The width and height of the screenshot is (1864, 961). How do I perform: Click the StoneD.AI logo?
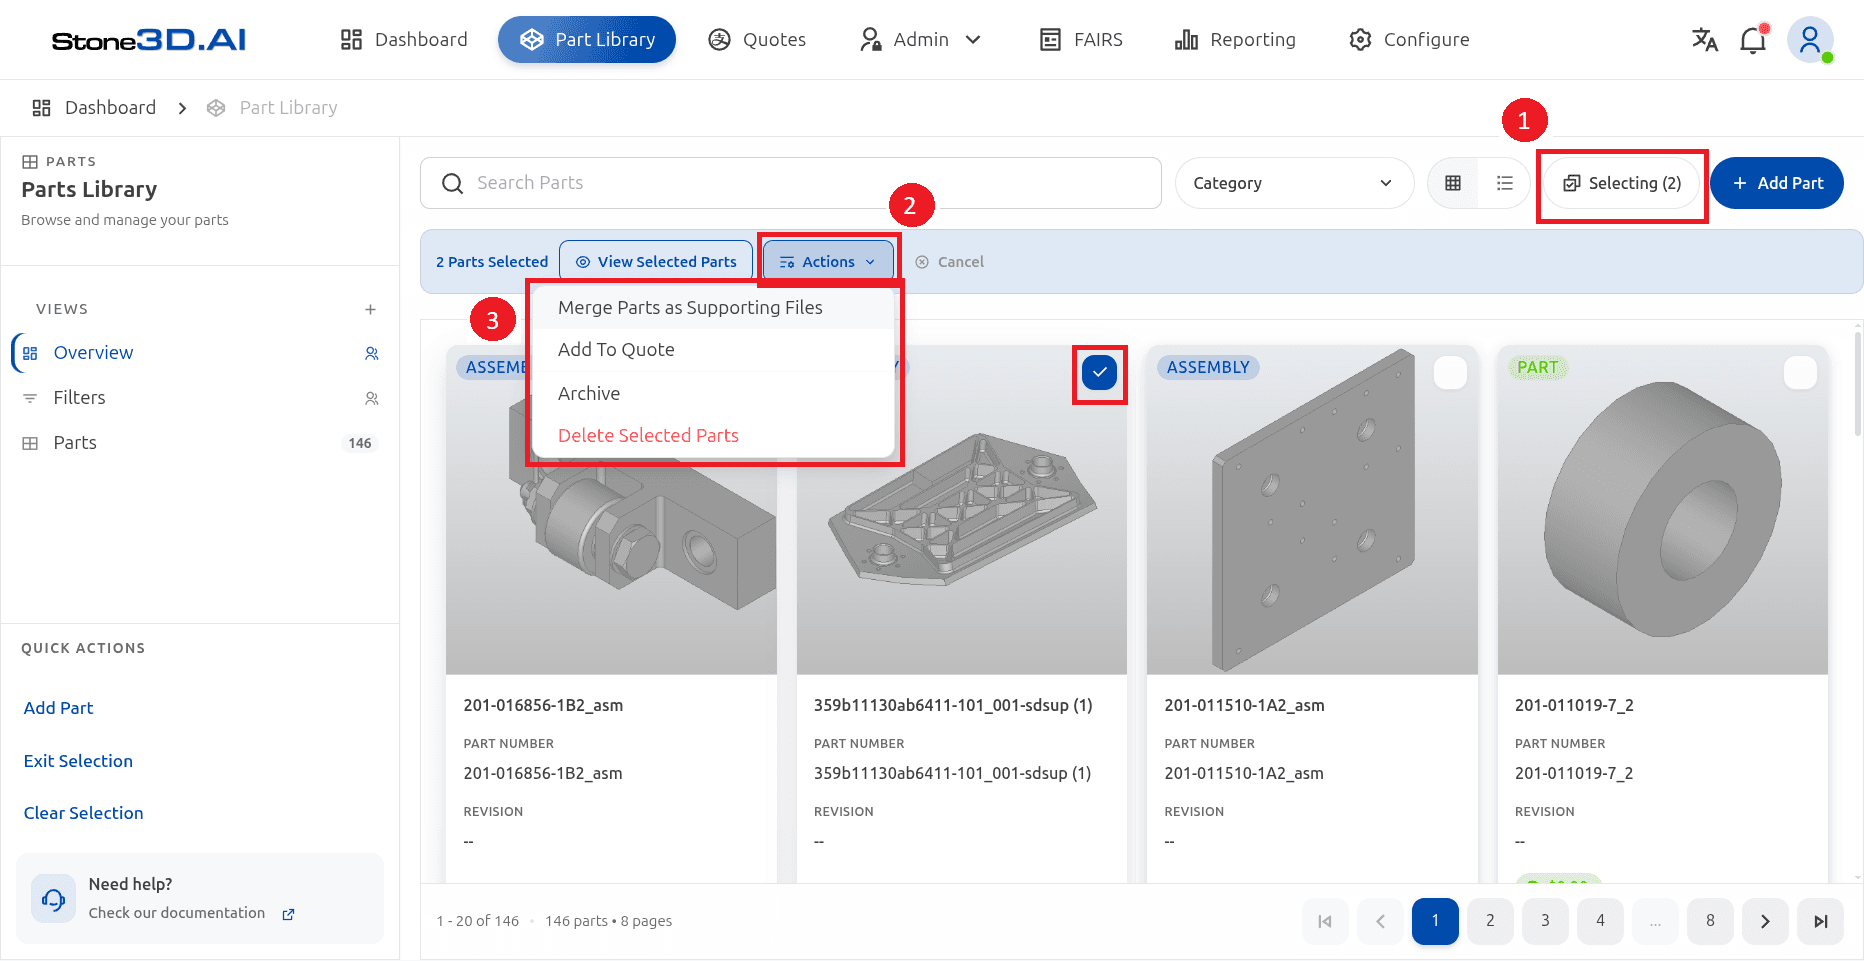pyautogui.click(x=149, y=40)
